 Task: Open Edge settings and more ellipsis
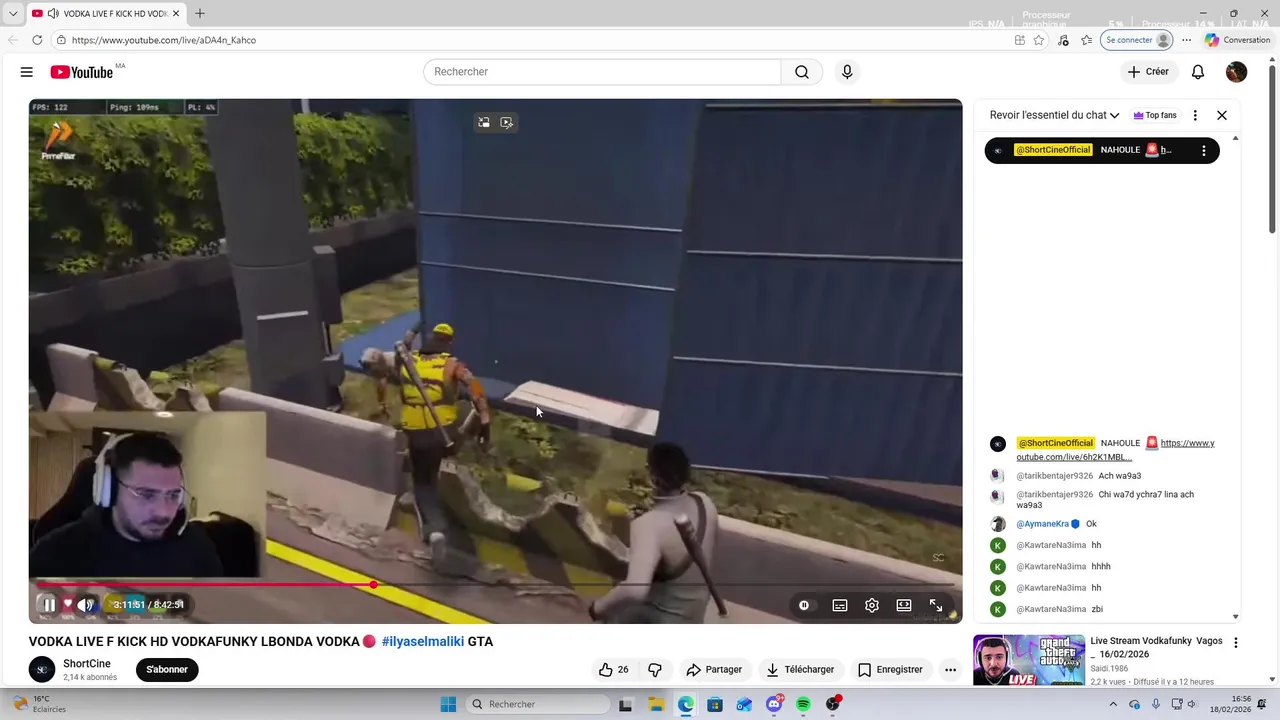1187,40
